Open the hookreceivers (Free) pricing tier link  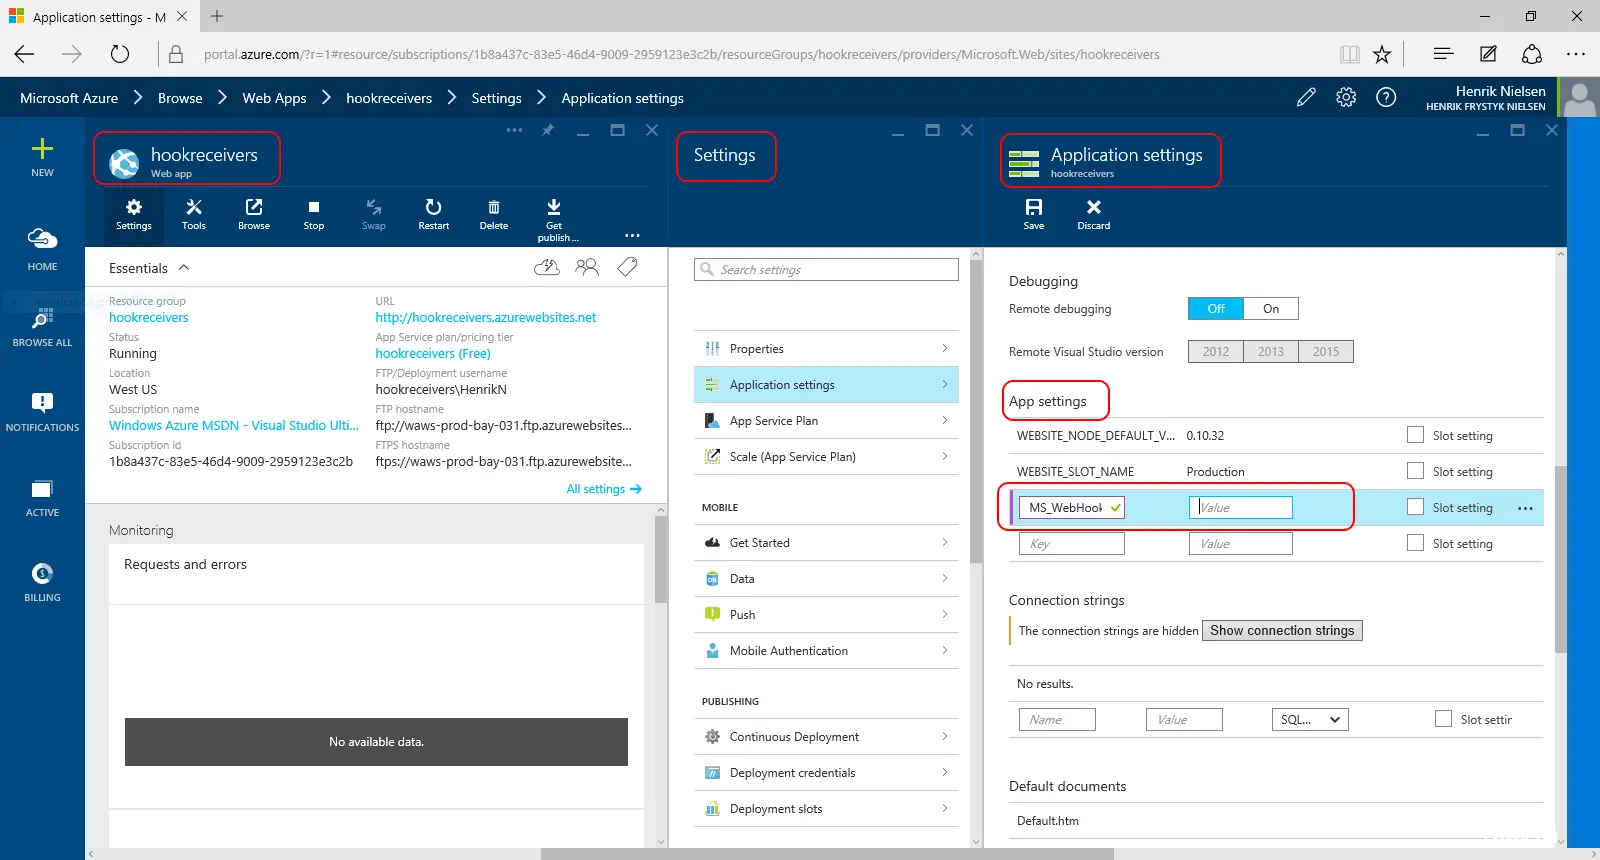pos(433,353)
